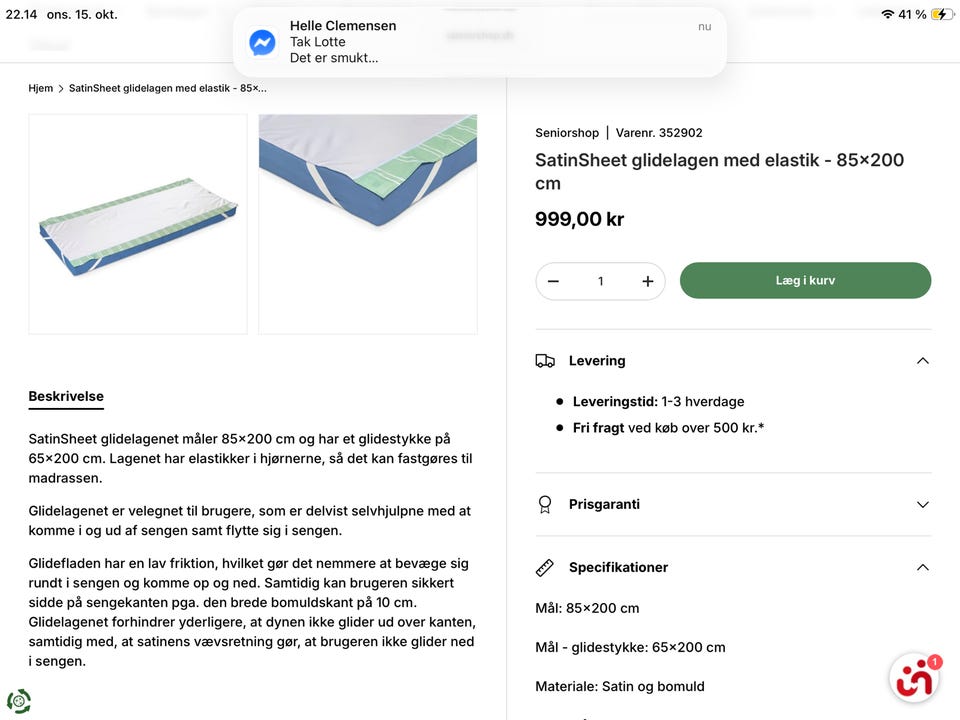Viewport: 960px width, 720px height.
Task: Tap the delivery truck icon
Action: point(545,361)
